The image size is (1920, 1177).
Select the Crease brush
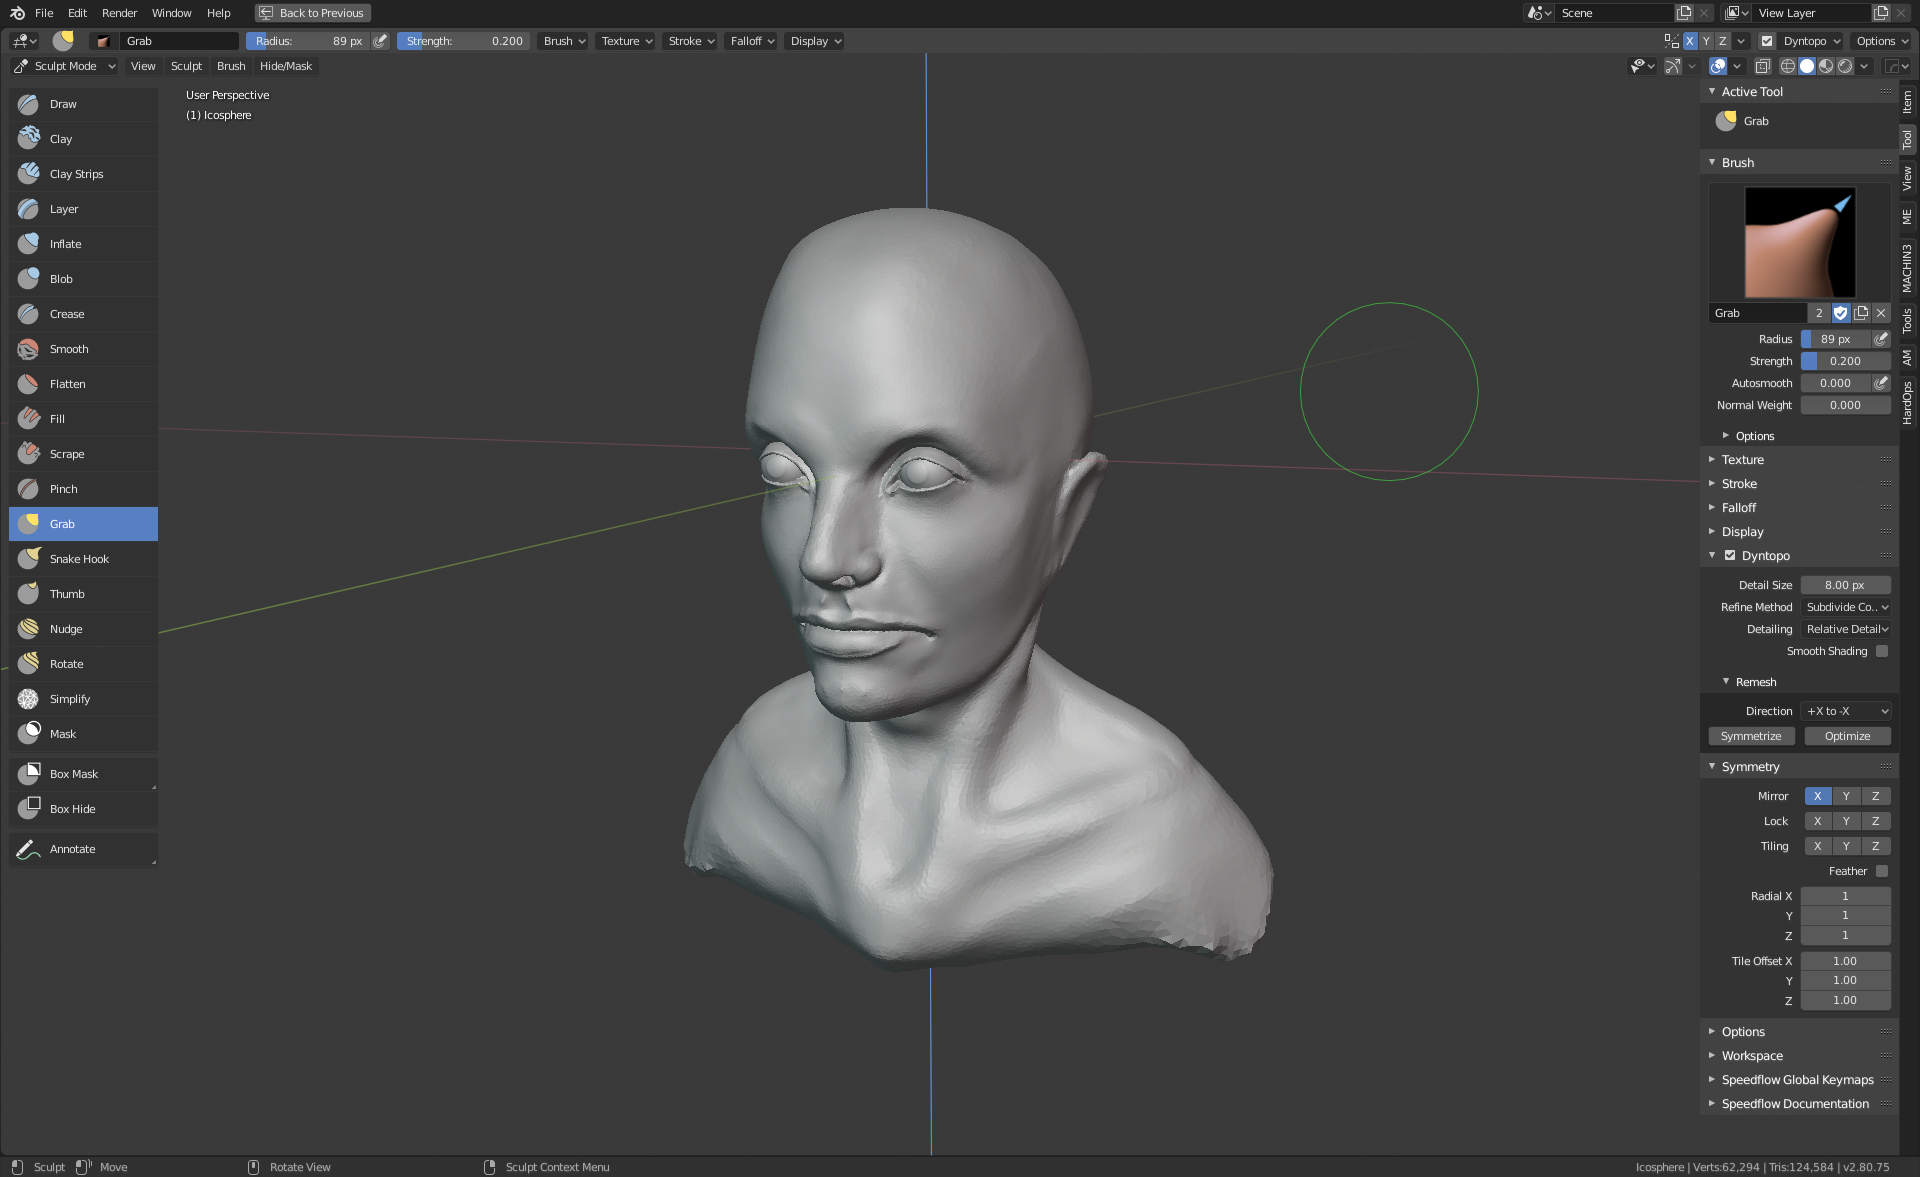click(67, 314)
